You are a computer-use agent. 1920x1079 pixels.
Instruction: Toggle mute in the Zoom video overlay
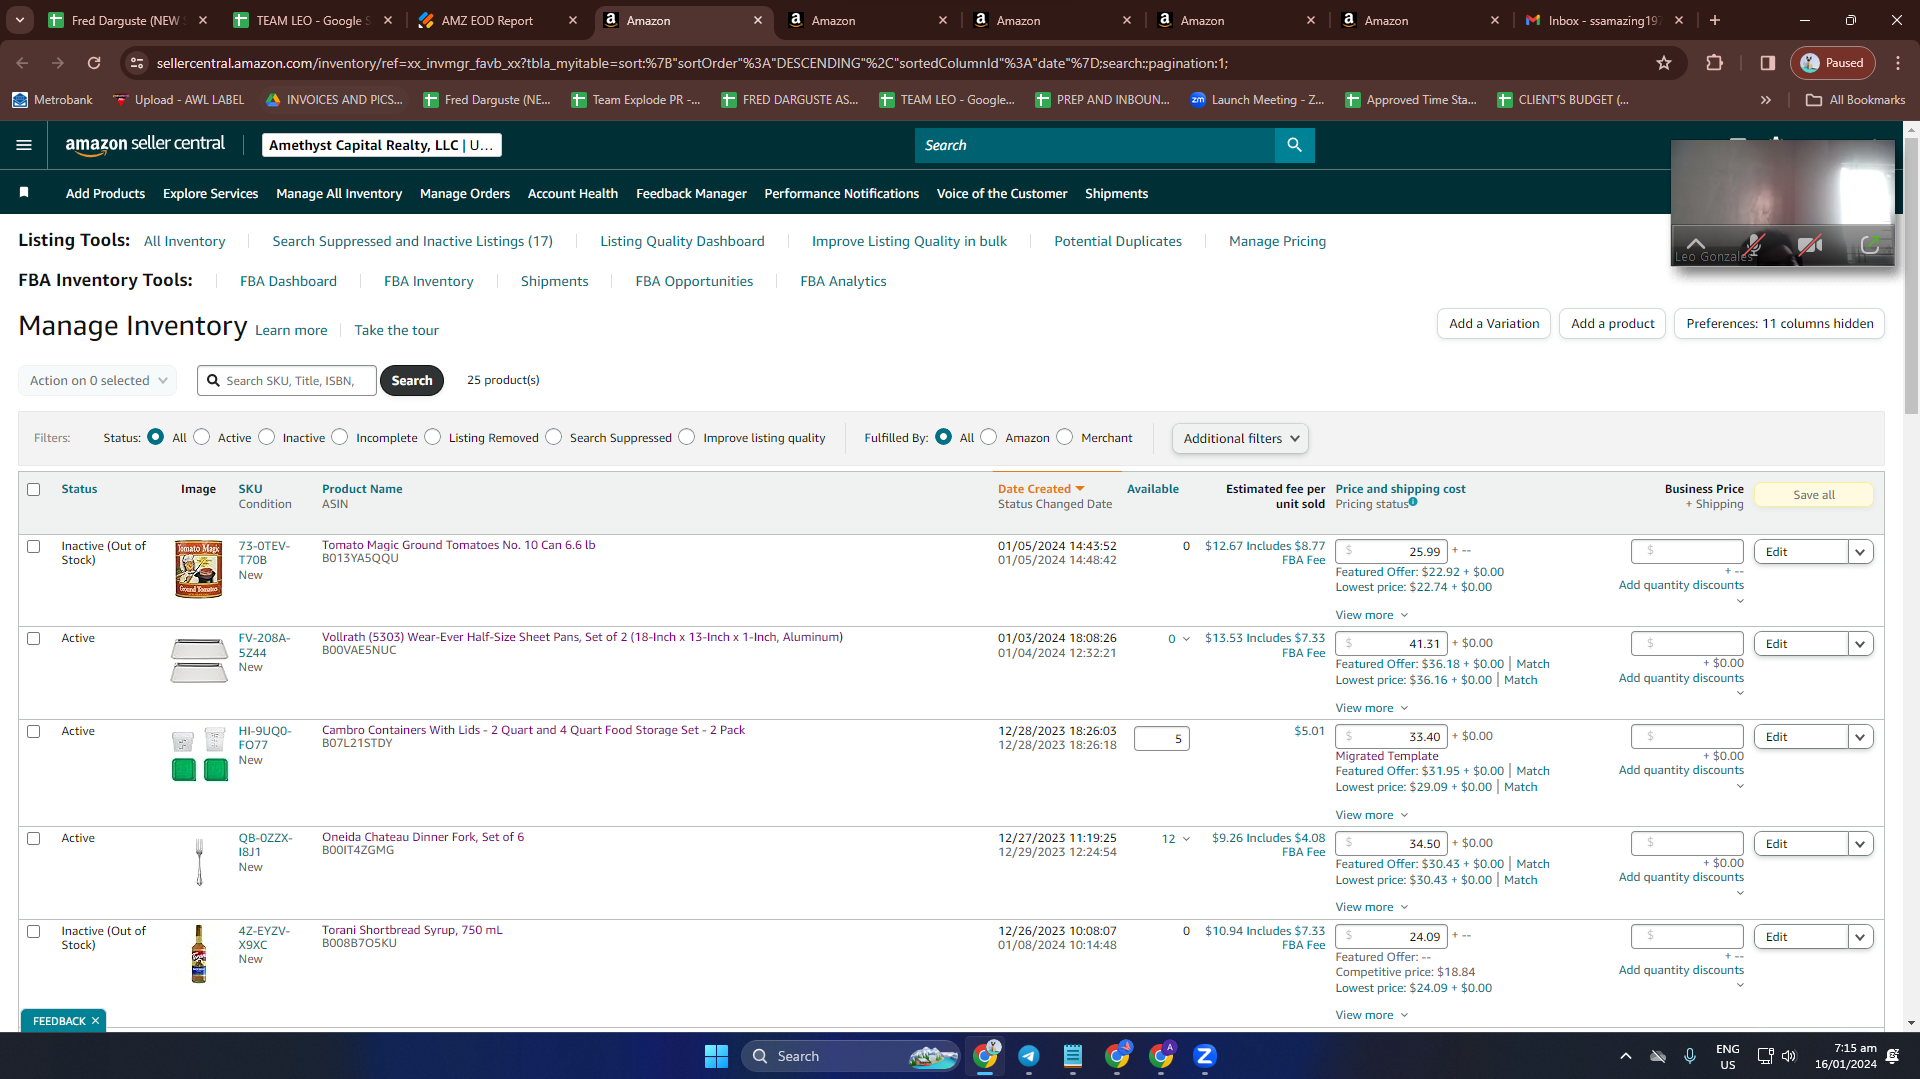(x=1753, y=245)
